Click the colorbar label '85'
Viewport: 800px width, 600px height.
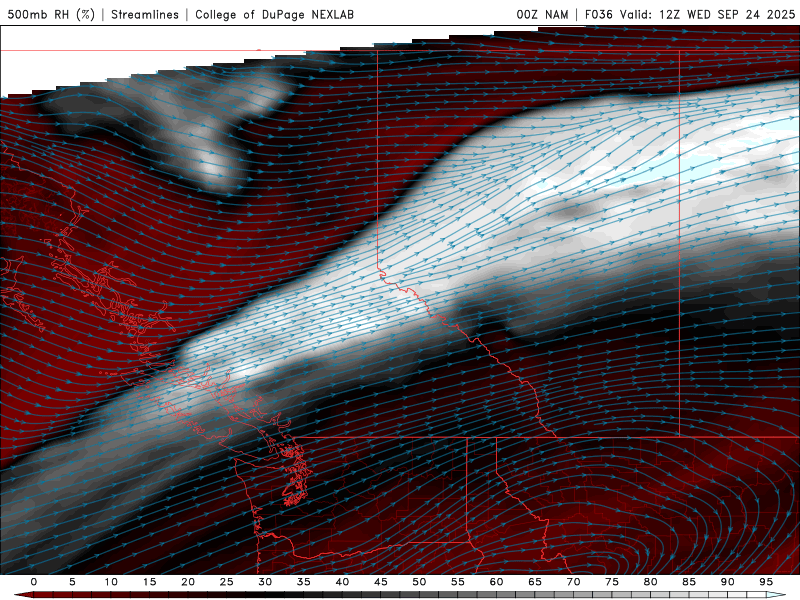[x=689, y=582]
